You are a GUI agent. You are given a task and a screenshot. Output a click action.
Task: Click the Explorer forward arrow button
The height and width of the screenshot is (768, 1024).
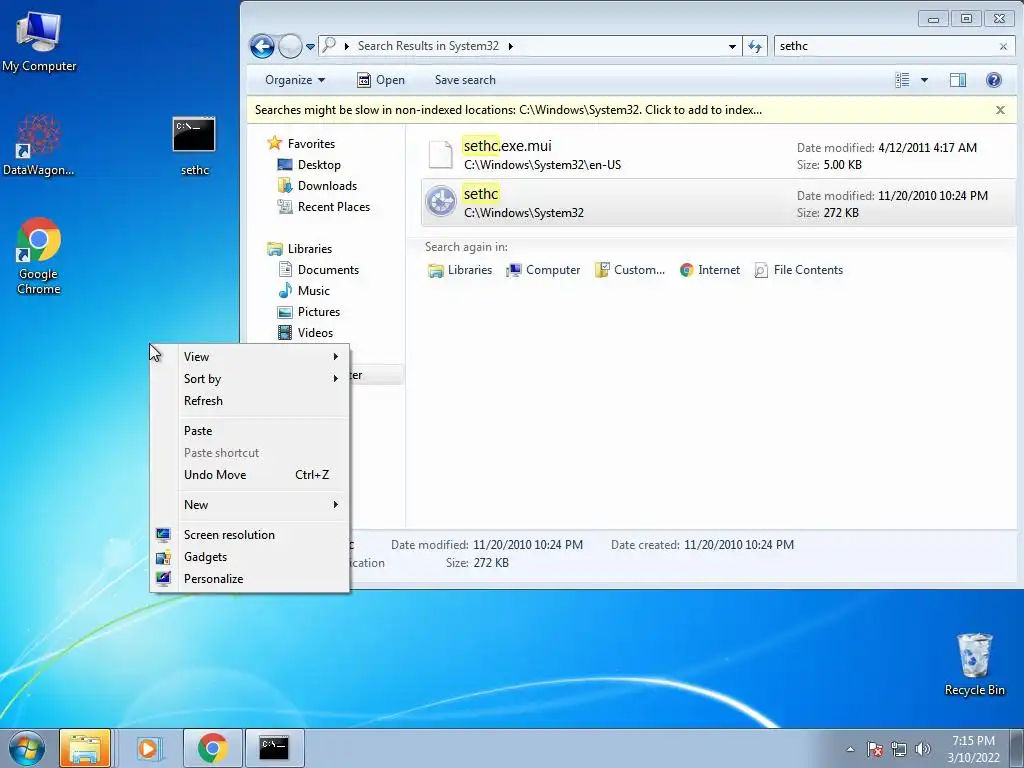290,46
